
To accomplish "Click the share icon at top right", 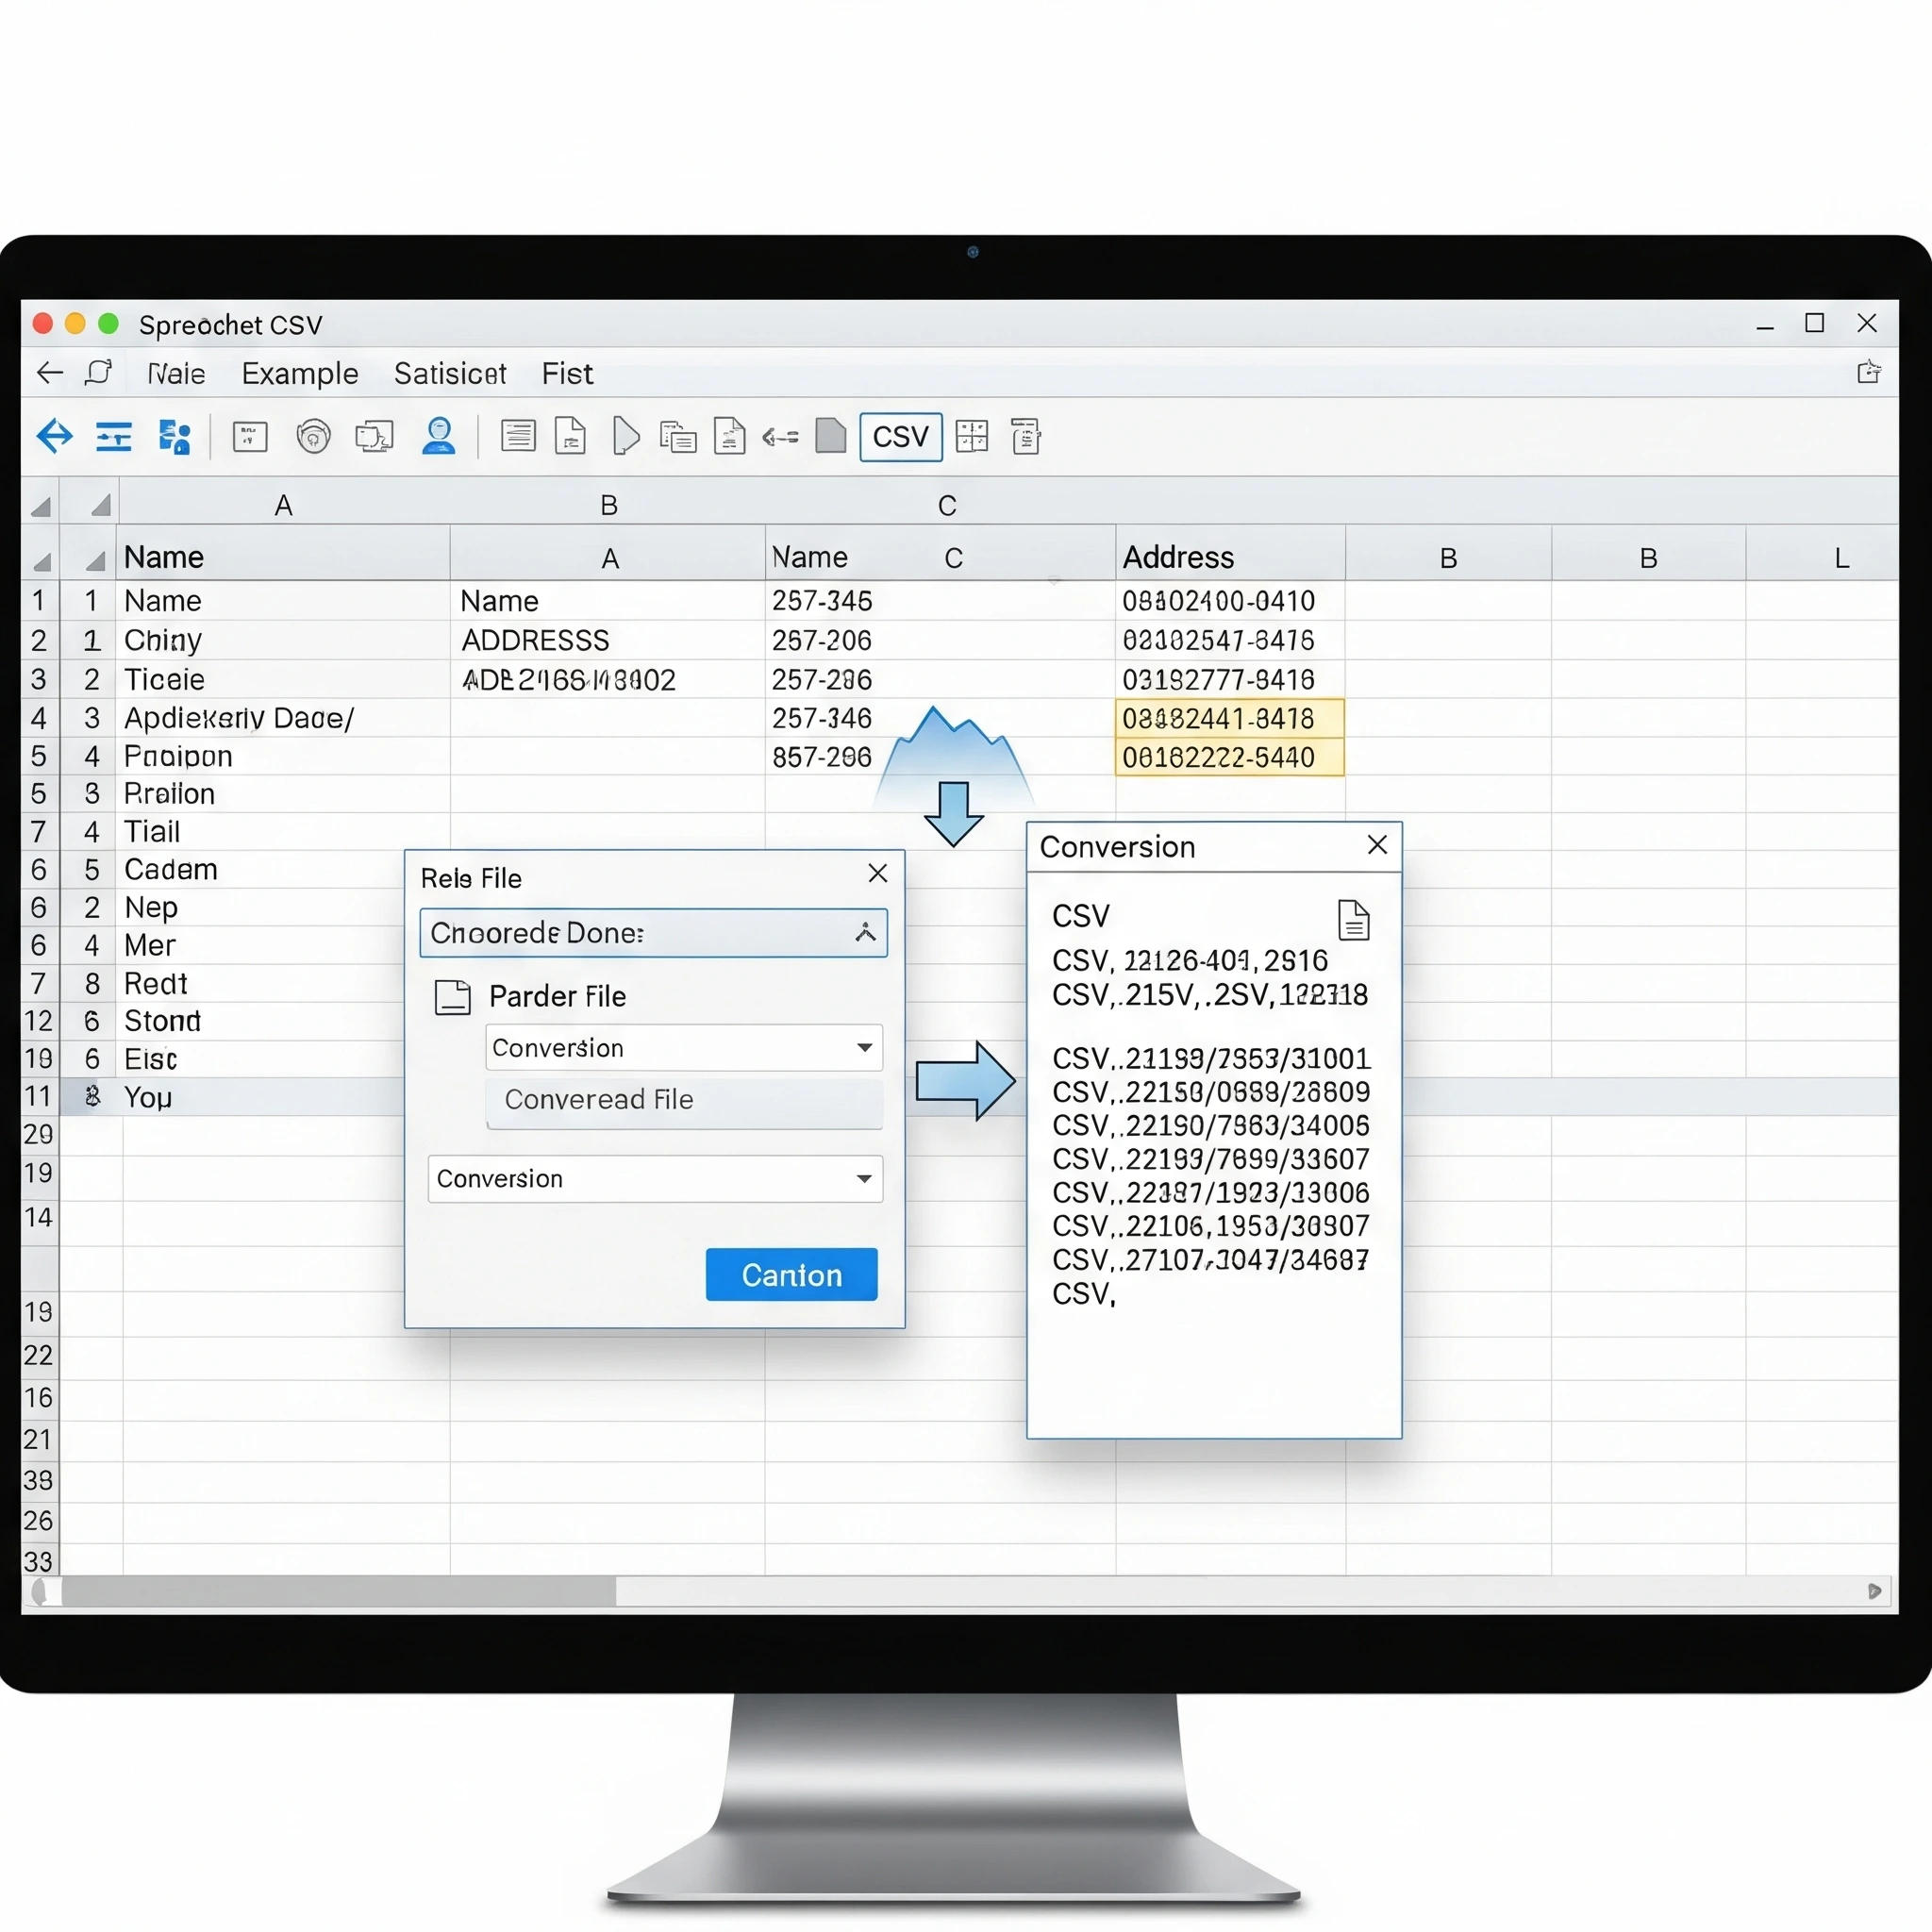I will [x=1868, y=373].
